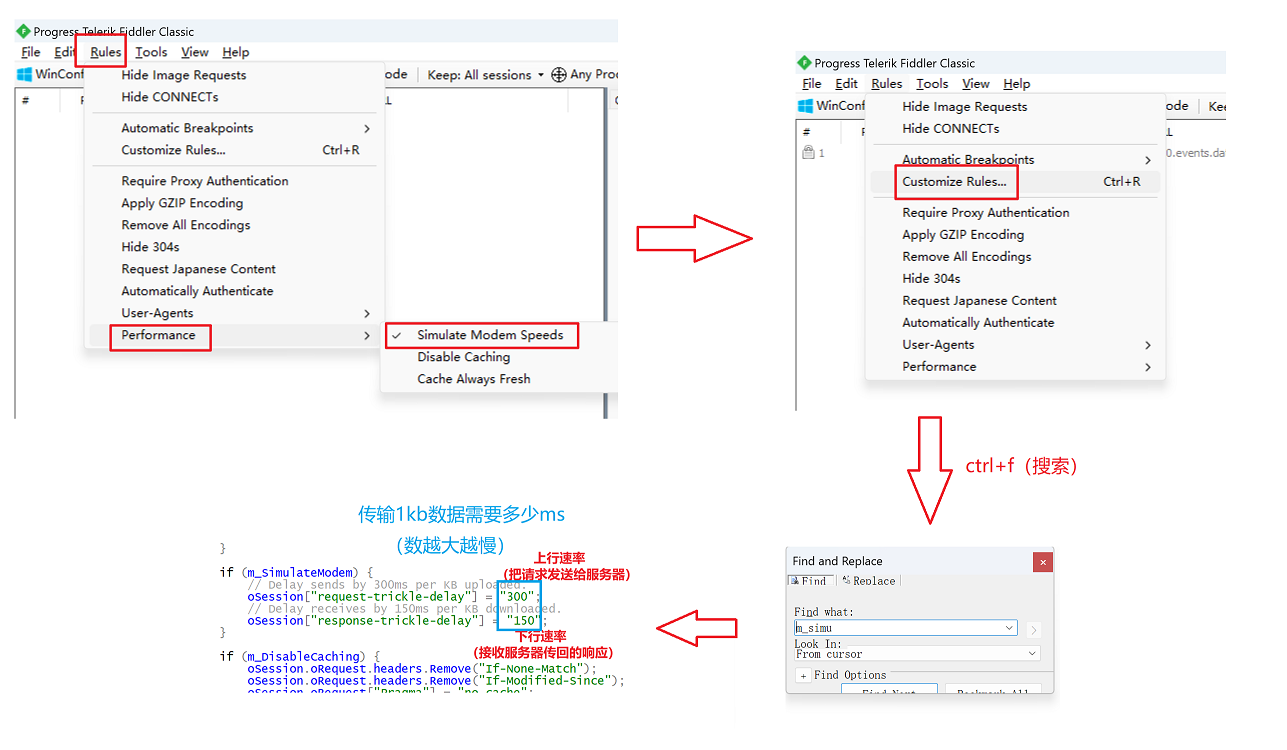Open the File menu in right Fiddler window

coord(812,84)
